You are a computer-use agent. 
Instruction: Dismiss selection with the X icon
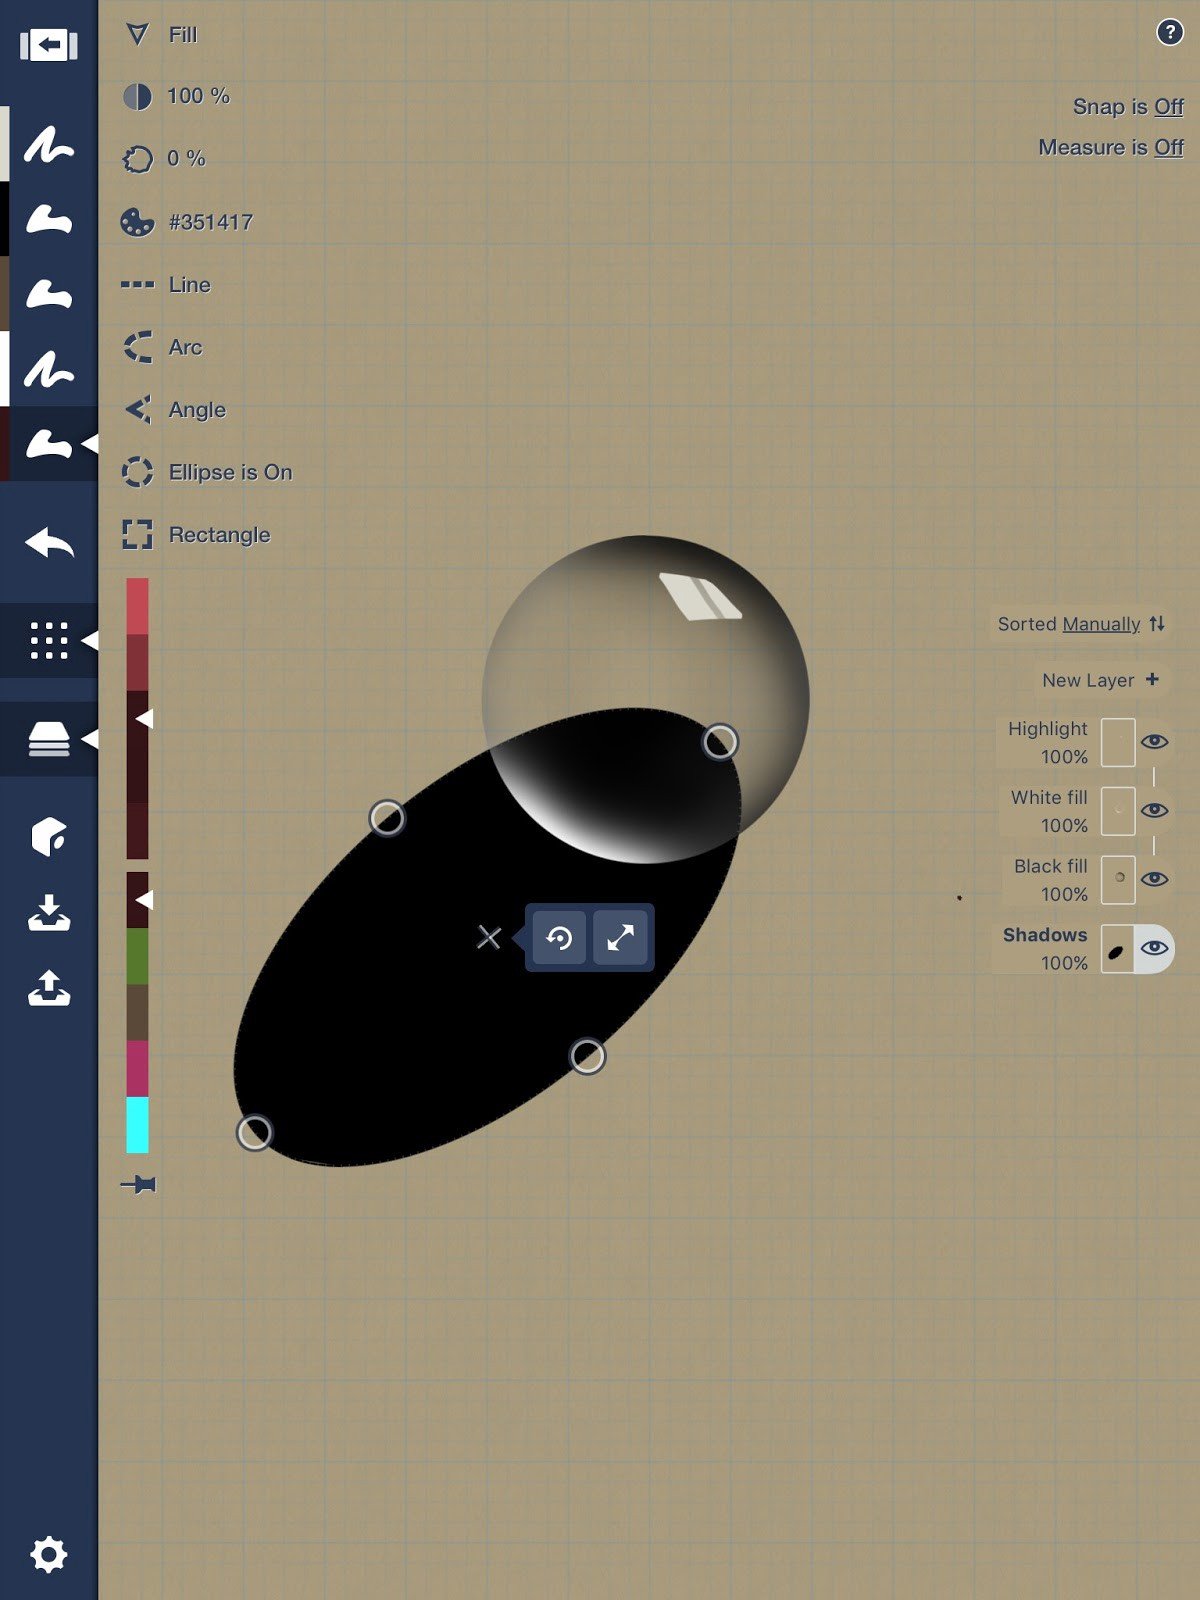(489, 937)
